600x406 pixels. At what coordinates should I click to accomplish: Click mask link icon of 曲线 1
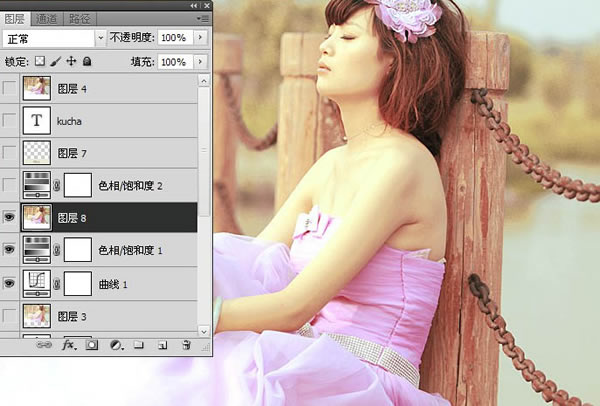[57, 284]
